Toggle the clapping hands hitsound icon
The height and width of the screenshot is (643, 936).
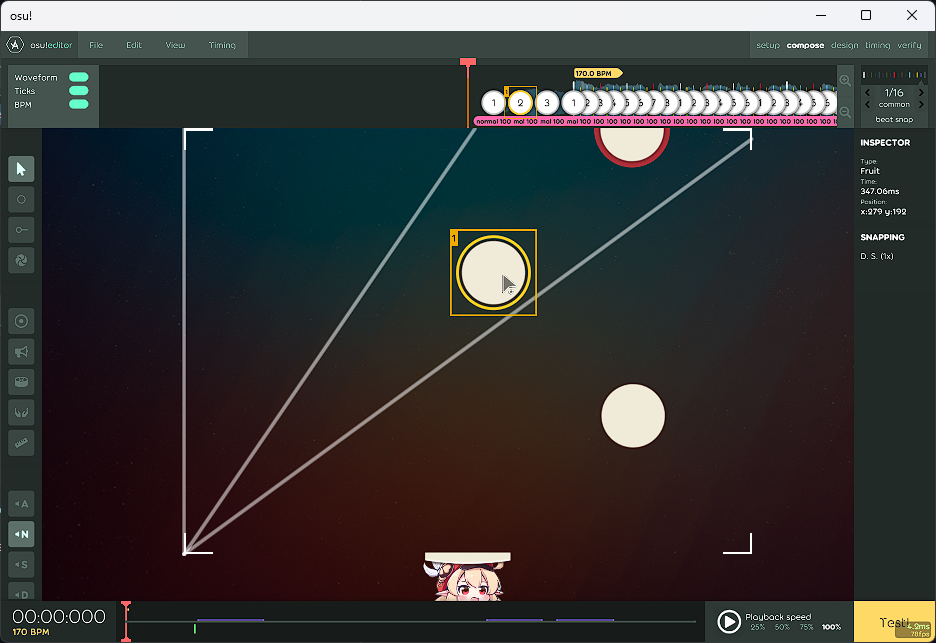click(21, 413)
